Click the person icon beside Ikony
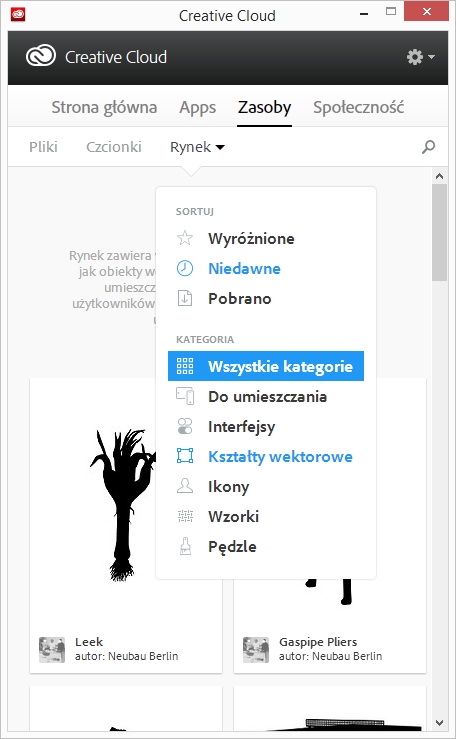Image resolution: width=456 pixels, height=739 pixels. pyautogui.click(x=185, y=486)
